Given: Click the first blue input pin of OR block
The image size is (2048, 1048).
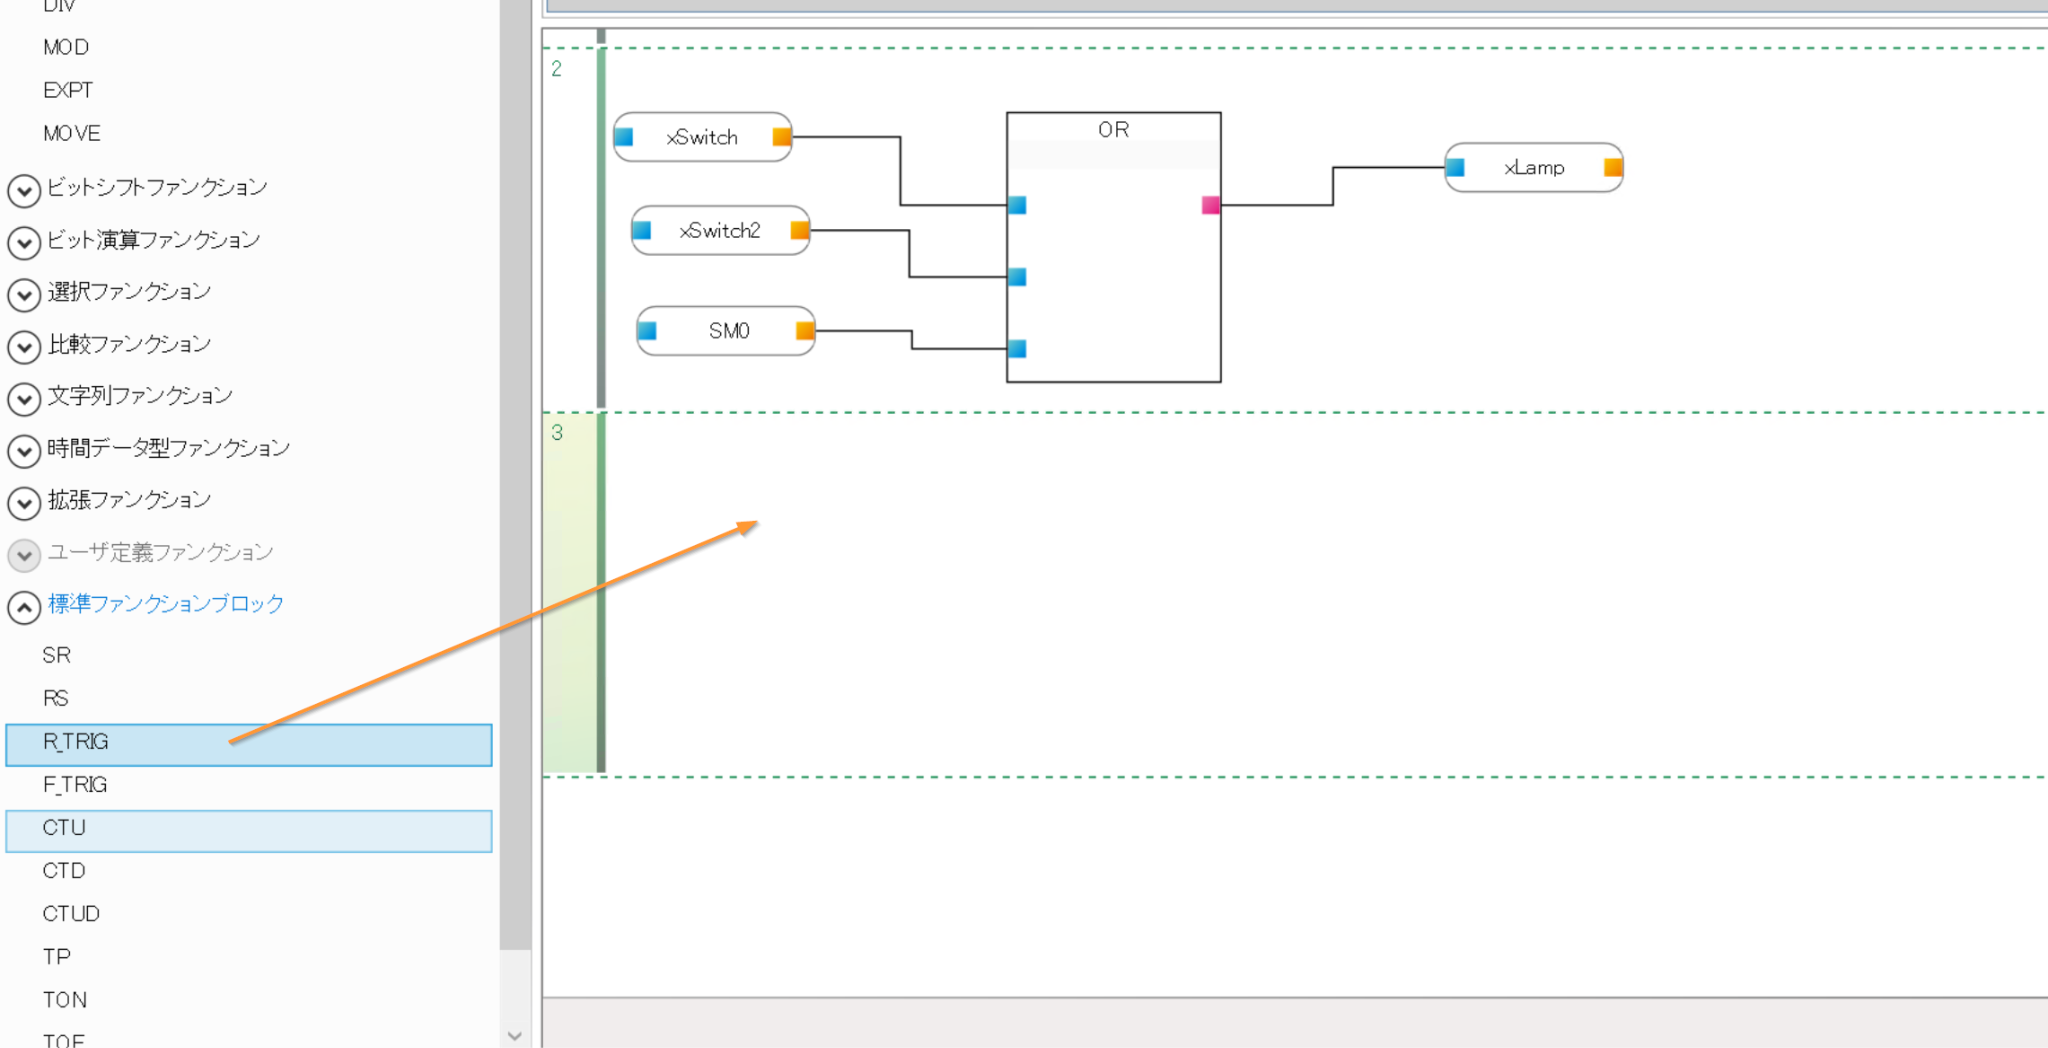Looking at the screenshot, I should point(1017,205).
